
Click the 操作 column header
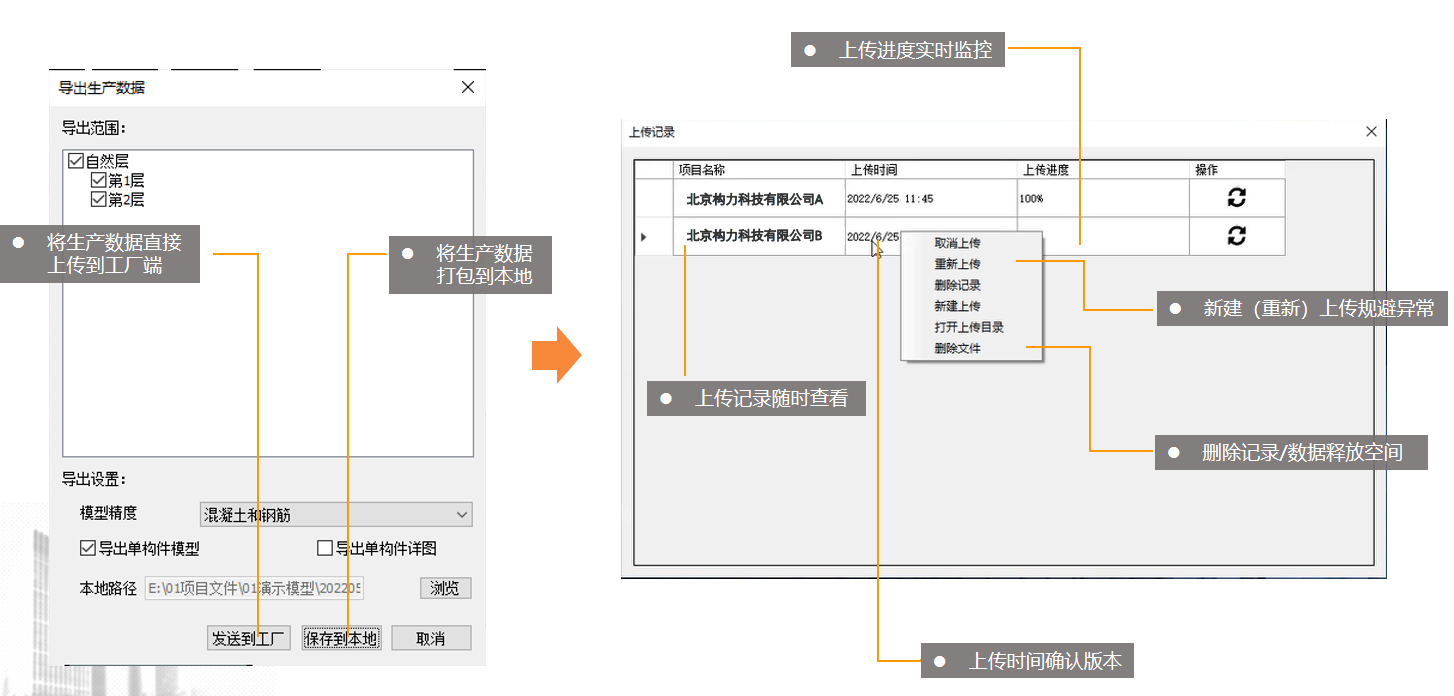tap(1237, 170)
